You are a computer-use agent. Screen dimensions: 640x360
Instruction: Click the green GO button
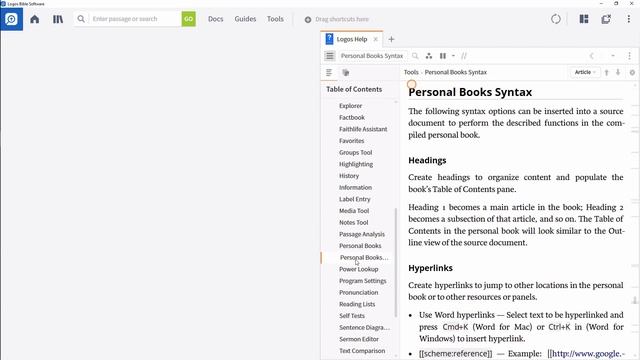click(189, 19)
